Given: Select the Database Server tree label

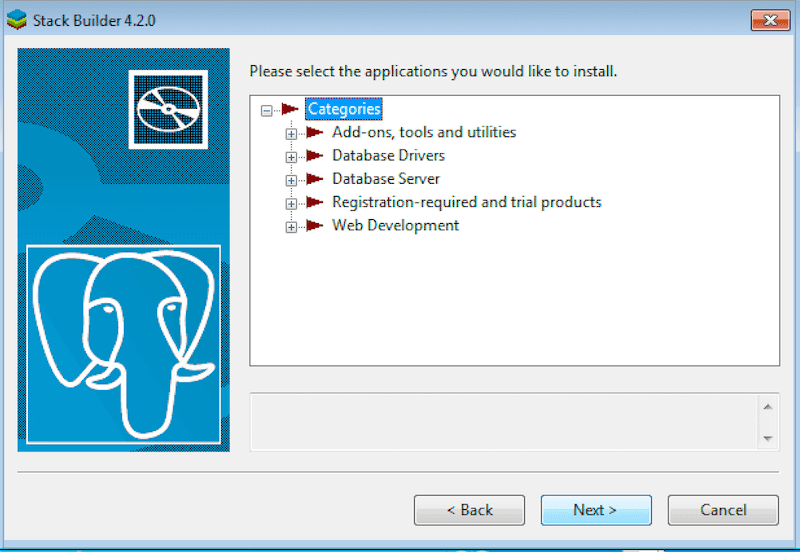Looking at the screenshot, I should [x=386, y=179].
